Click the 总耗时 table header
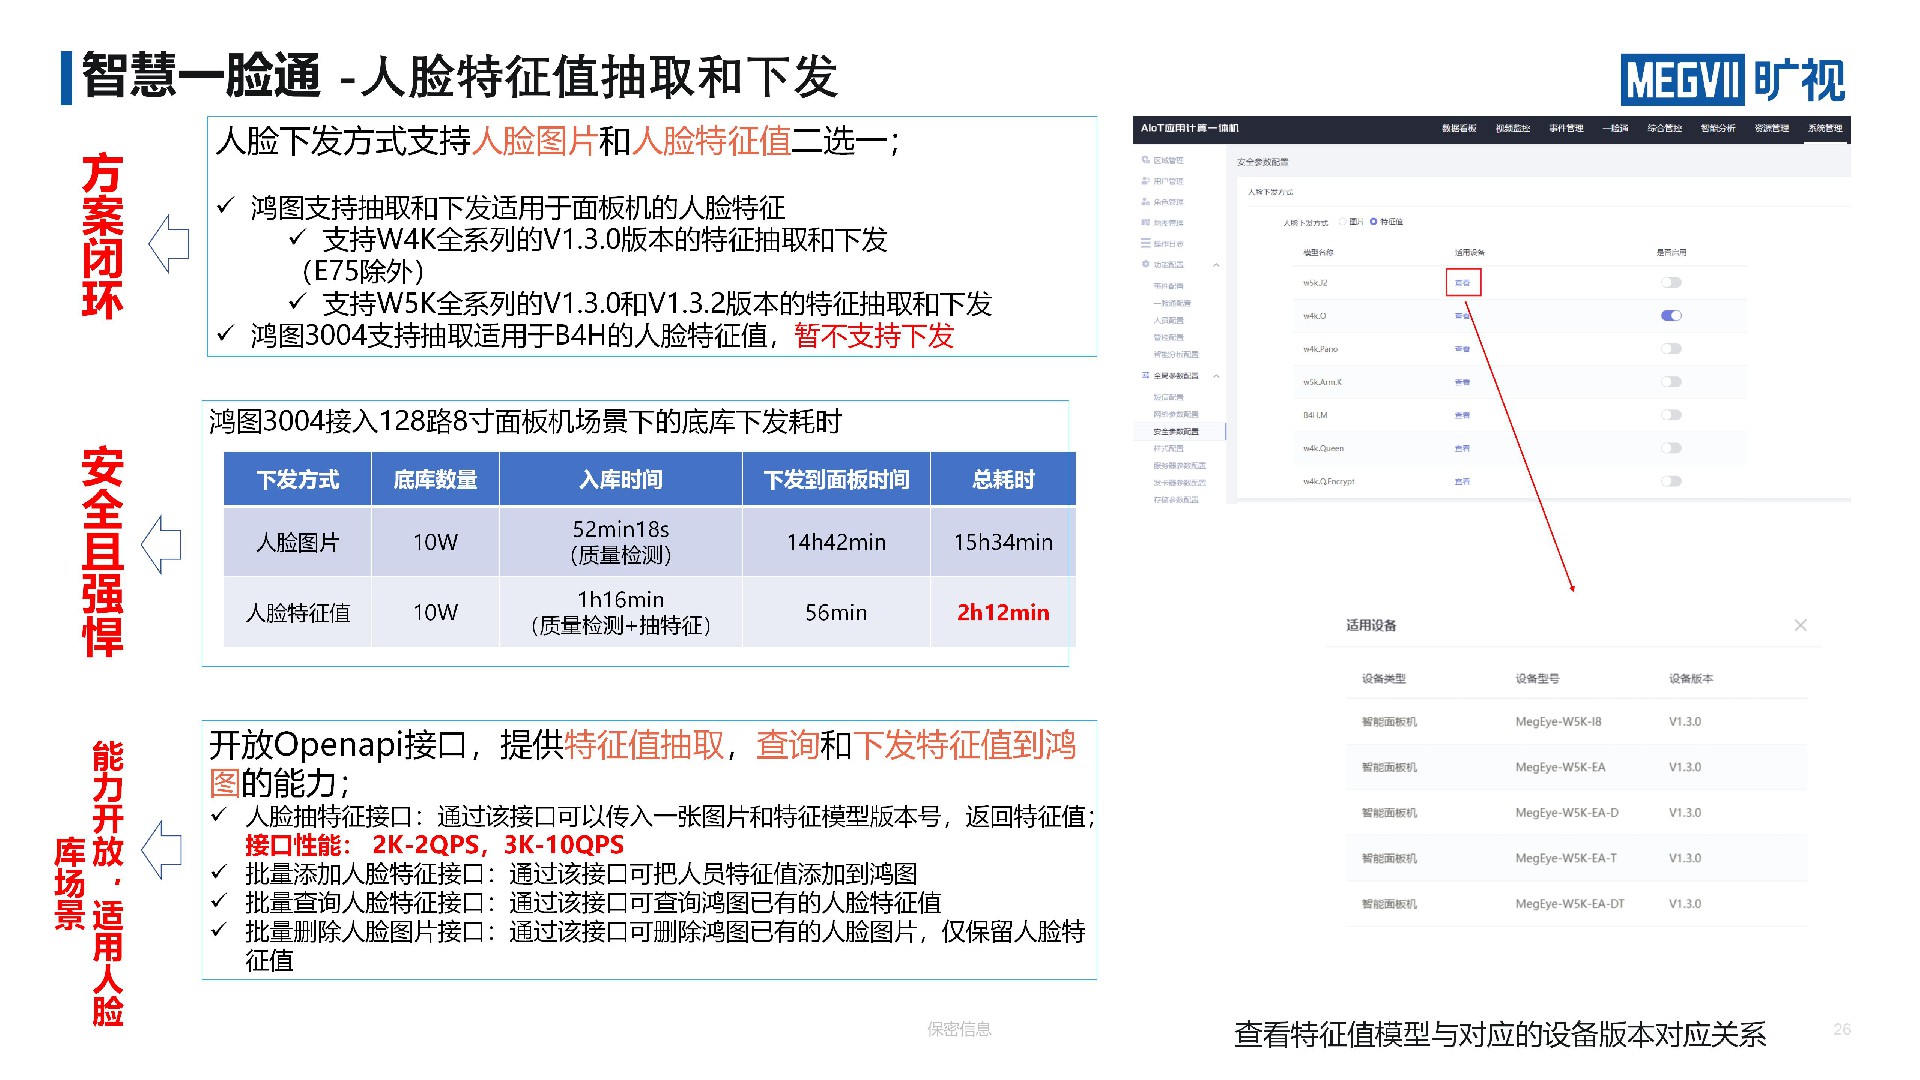 pos(1003,479)
